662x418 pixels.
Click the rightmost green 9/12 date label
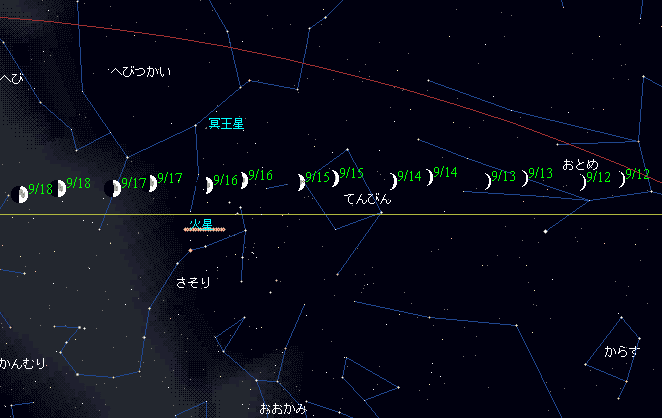637,174
